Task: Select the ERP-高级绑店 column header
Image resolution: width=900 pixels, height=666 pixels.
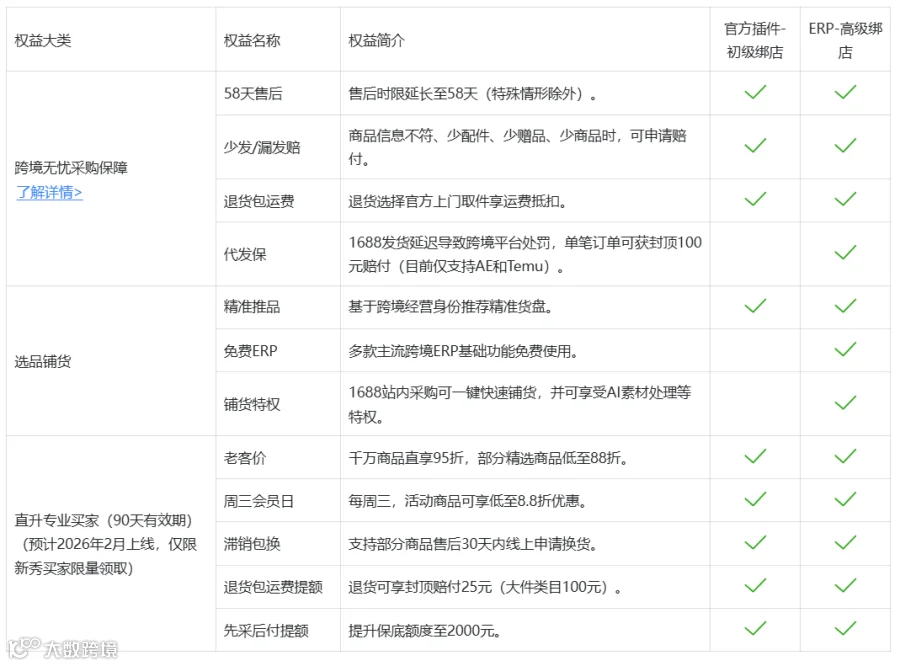Action: tap(845, 40)
